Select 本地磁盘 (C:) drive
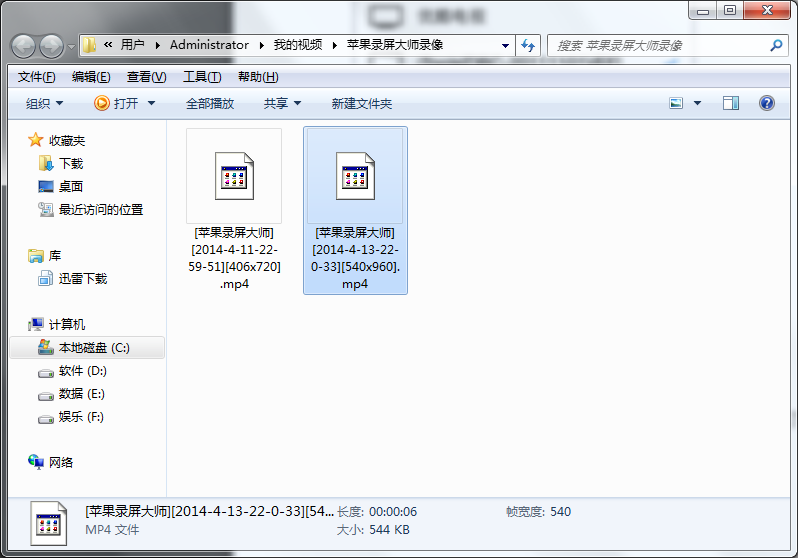 87,348
